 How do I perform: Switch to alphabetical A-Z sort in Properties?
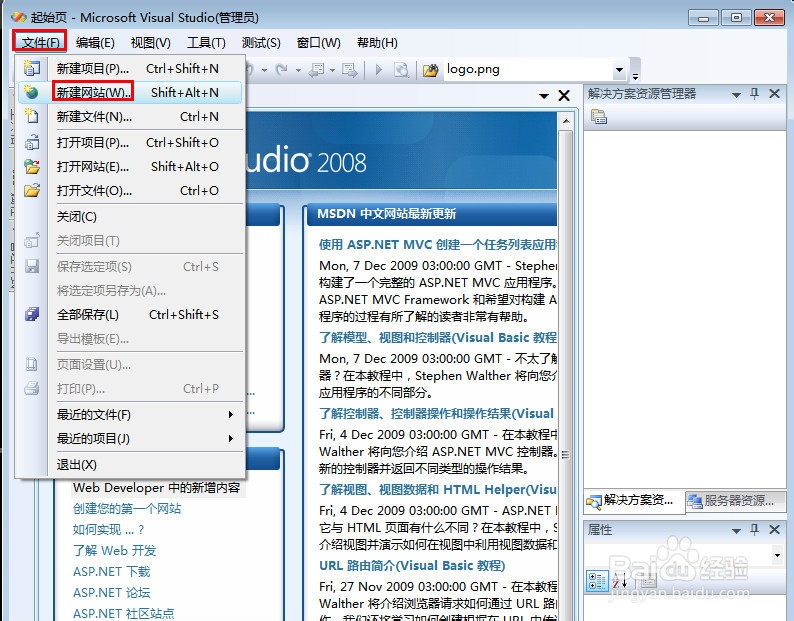click(619, 581)
